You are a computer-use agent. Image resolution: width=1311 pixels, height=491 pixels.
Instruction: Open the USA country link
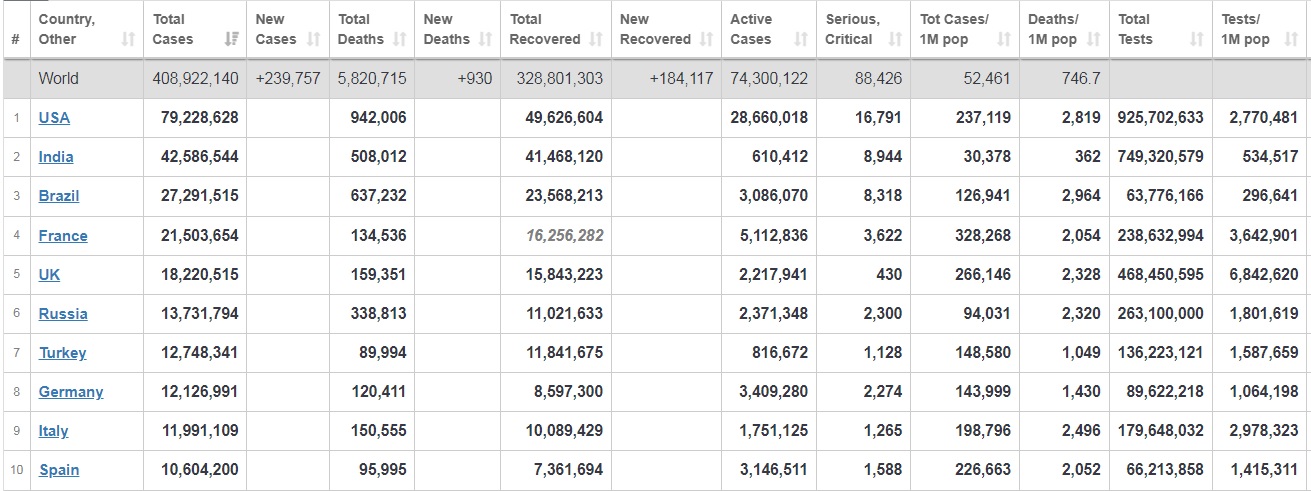click(54, 118)
